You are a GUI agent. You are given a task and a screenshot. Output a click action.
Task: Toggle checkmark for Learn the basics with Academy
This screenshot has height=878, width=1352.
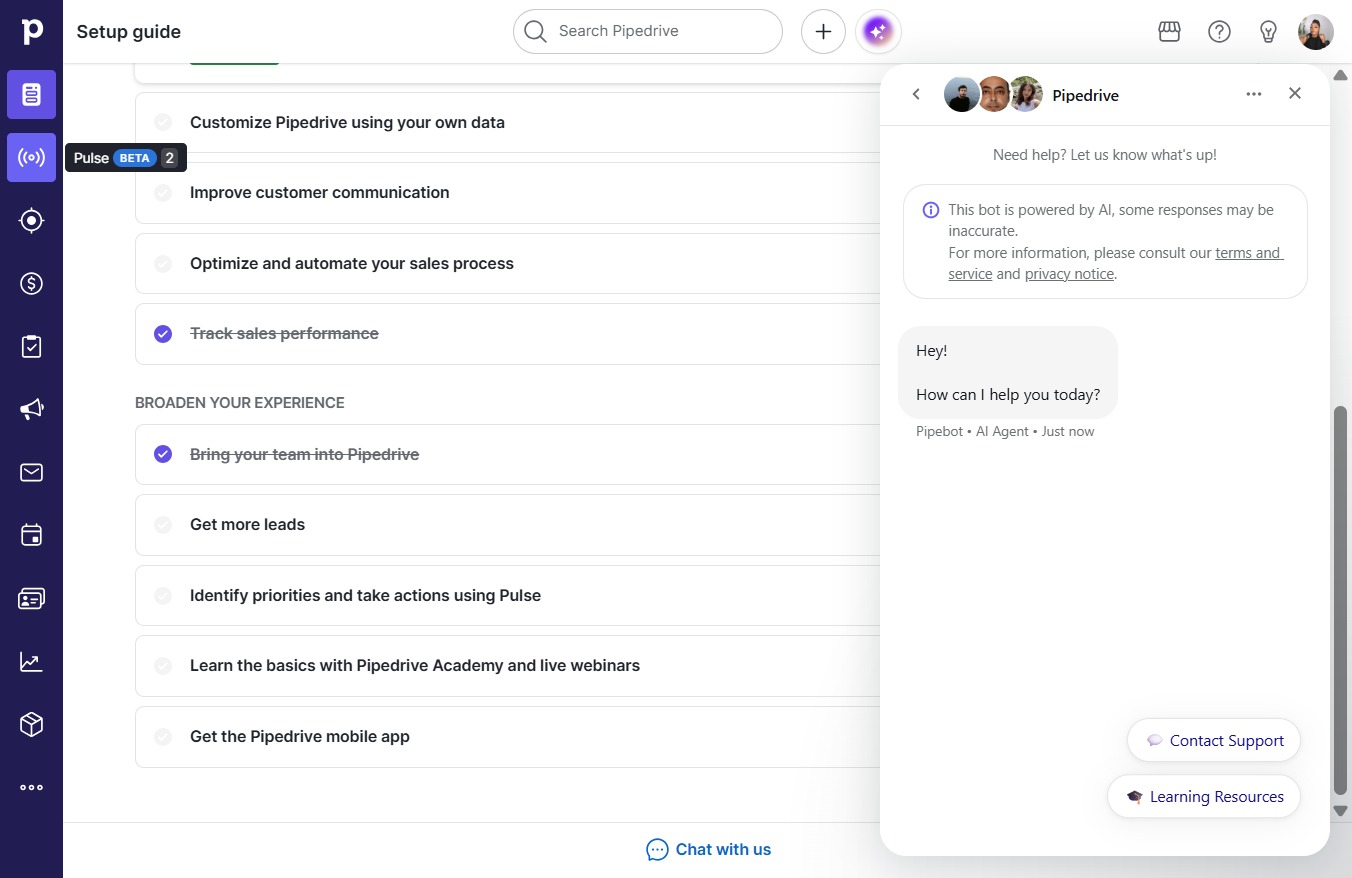[163, 666]
